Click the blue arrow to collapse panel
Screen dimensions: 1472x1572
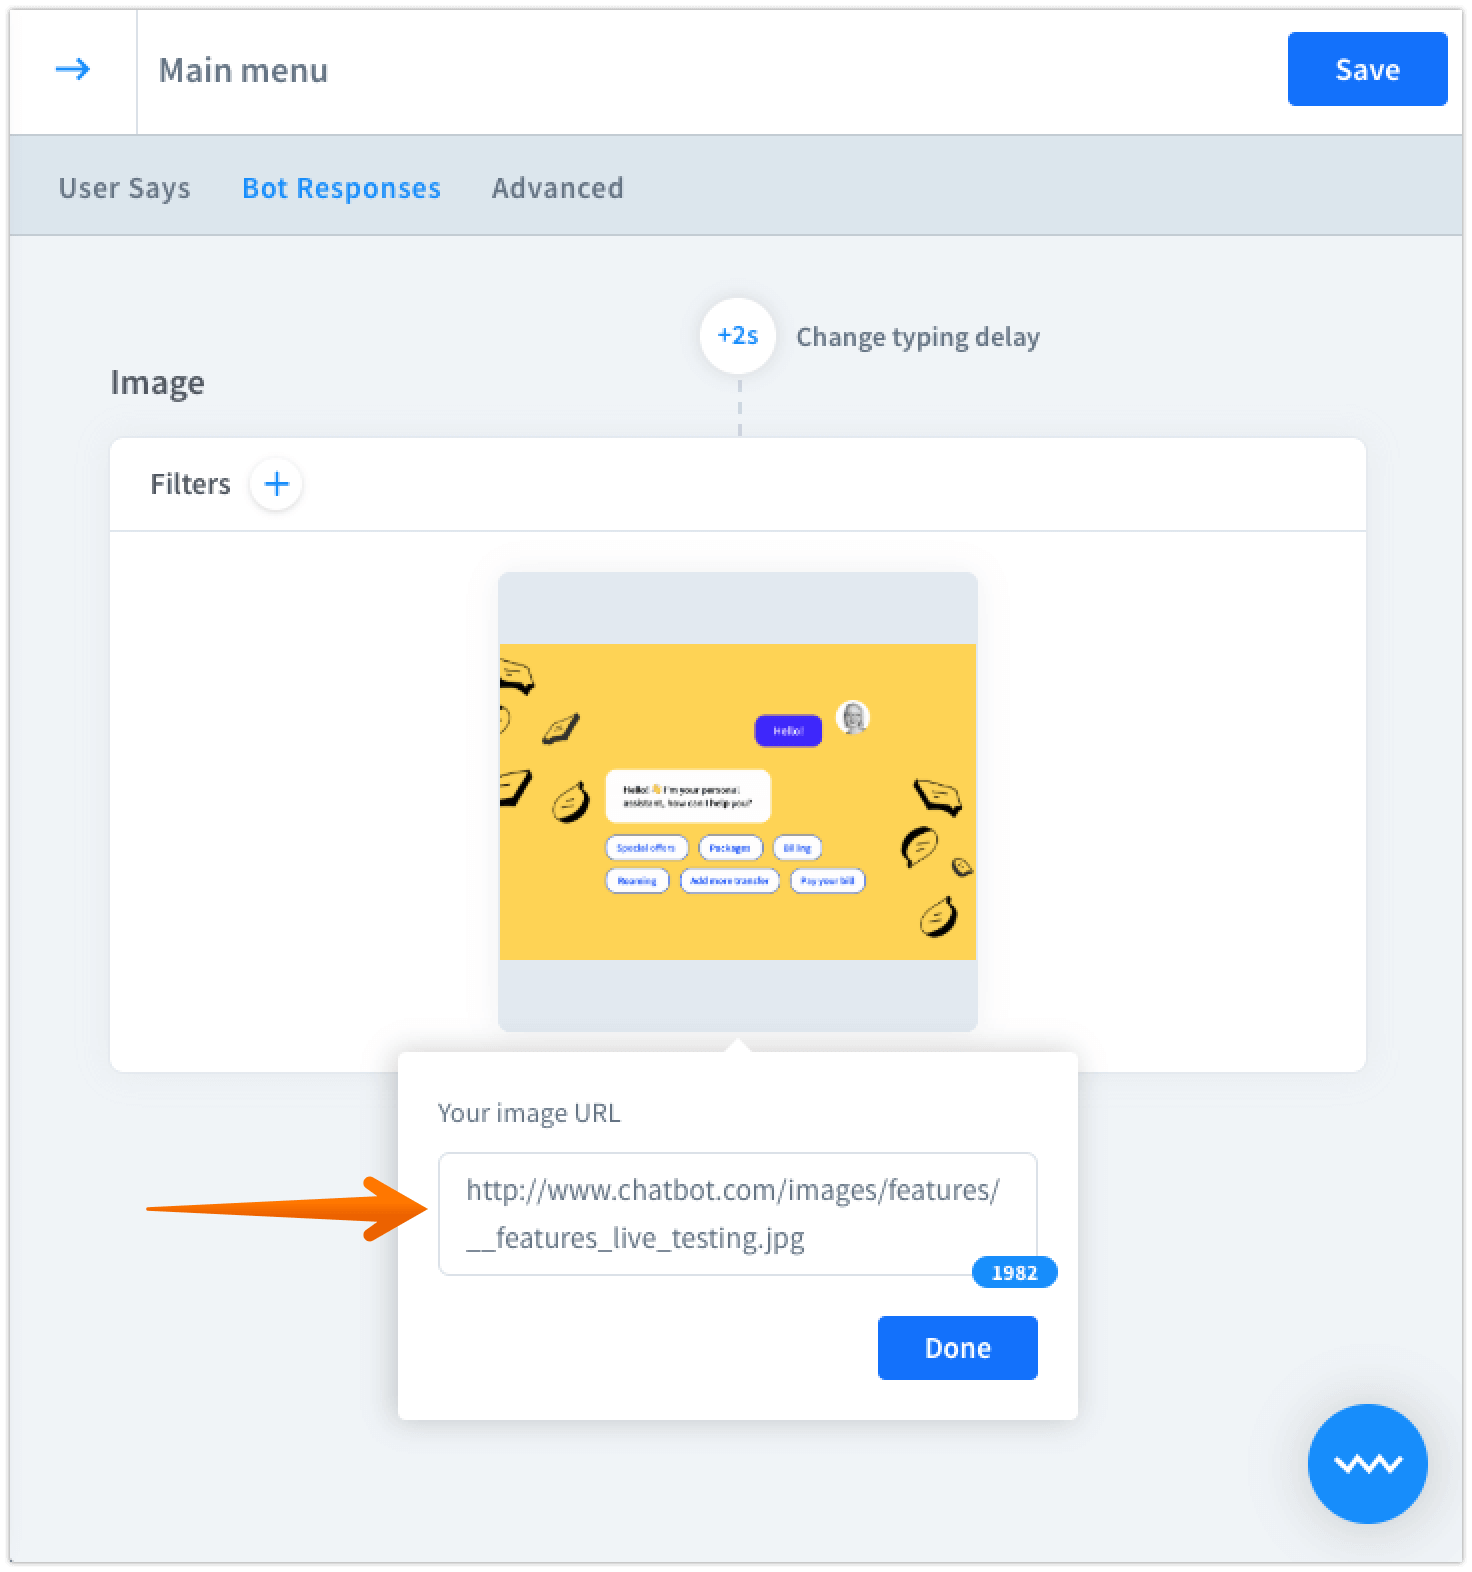pyautogui.click(x=72, y=70)
